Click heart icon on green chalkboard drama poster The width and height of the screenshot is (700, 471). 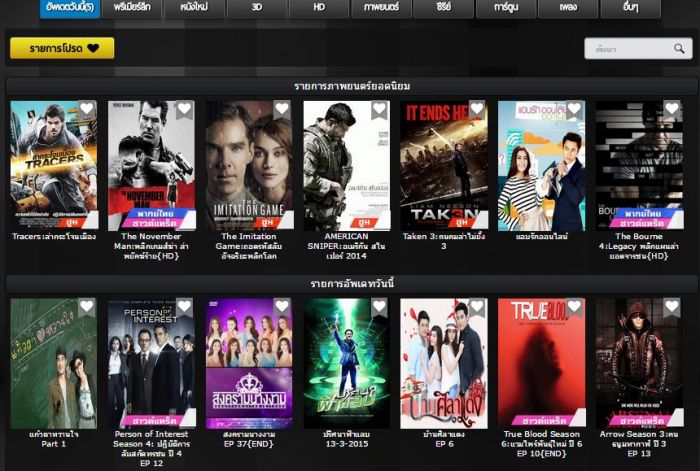87,306
